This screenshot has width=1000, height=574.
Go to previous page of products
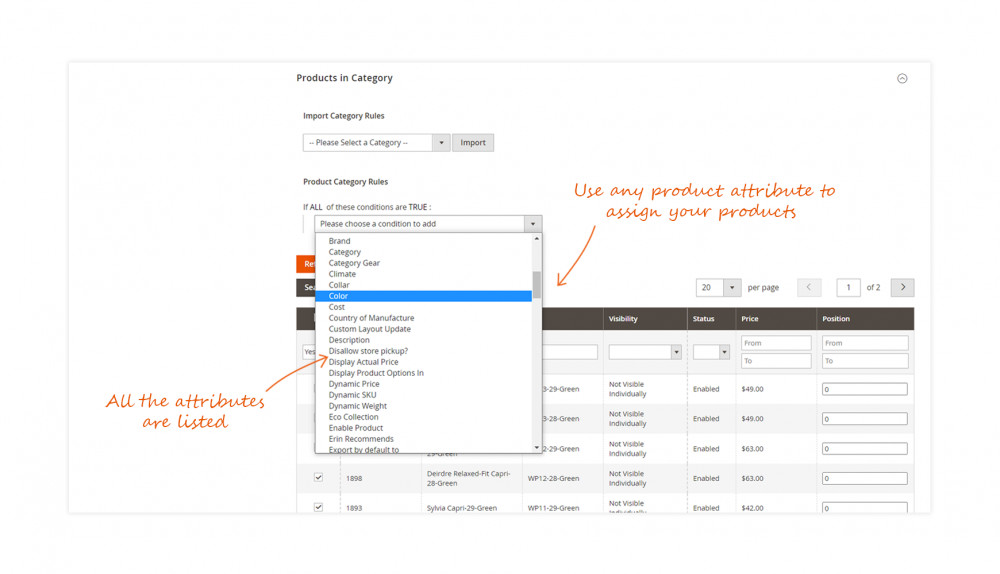809,287
